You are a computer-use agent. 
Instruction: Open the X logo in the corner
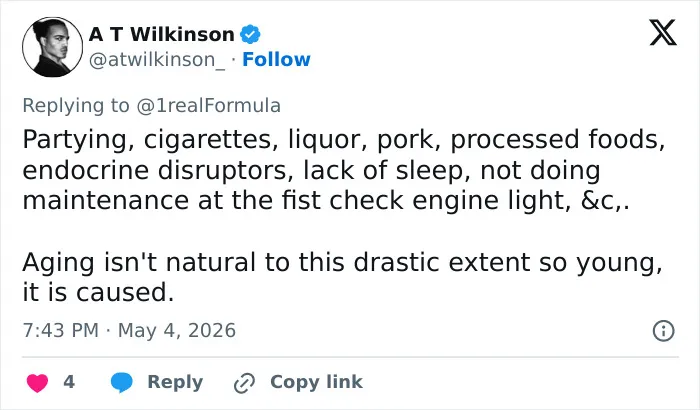pos(663,32)
